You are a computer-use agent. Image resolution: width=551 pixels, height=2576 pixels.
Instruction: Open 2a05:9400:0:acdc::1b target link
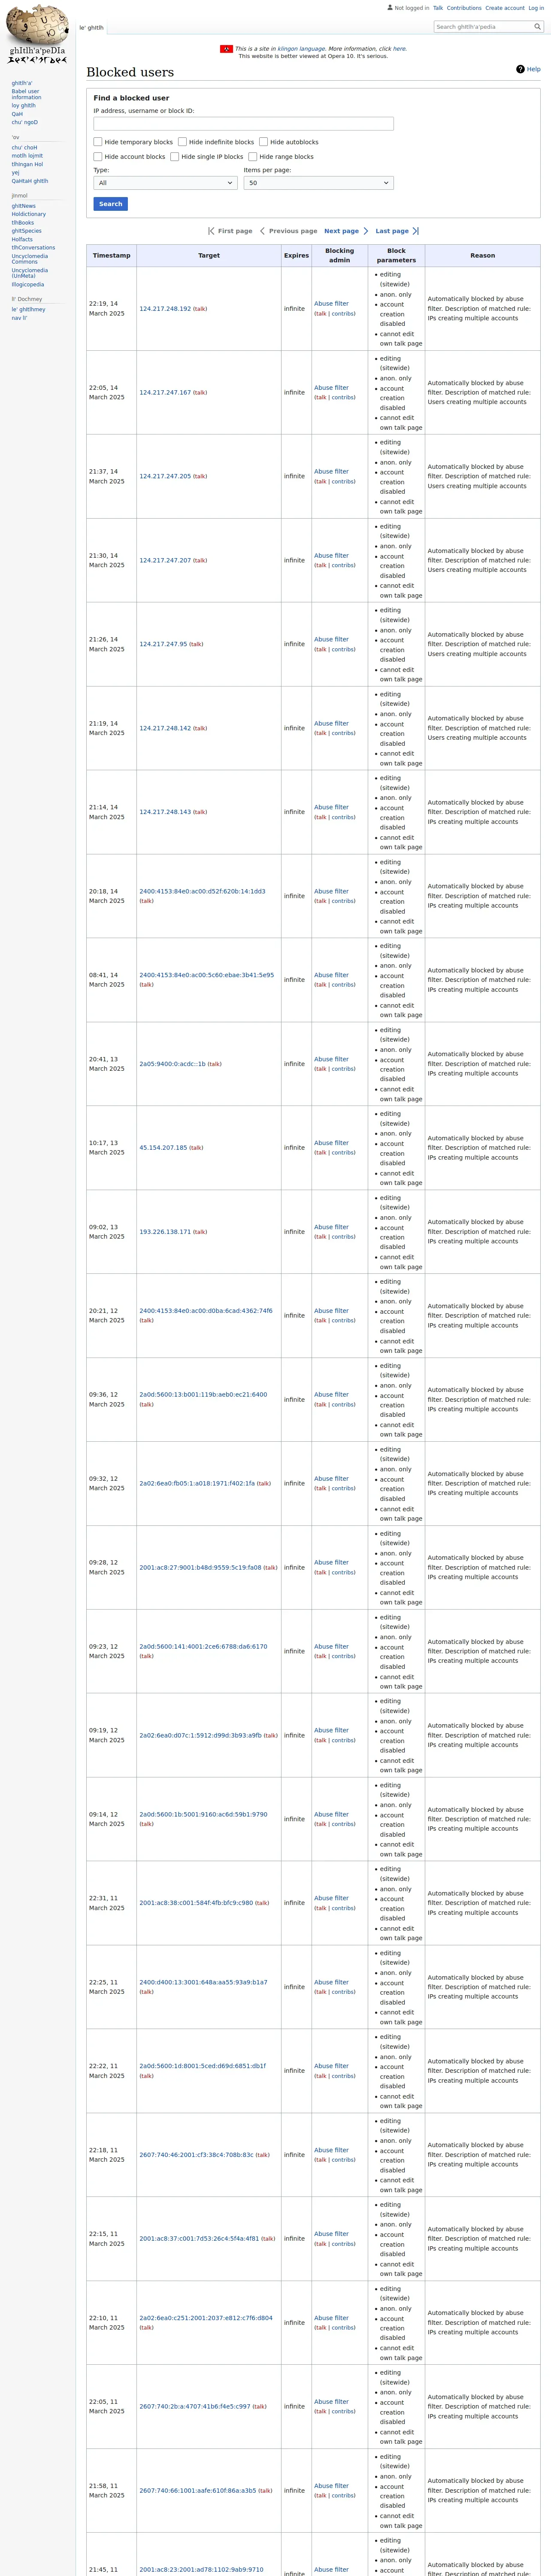(172, 1064)
